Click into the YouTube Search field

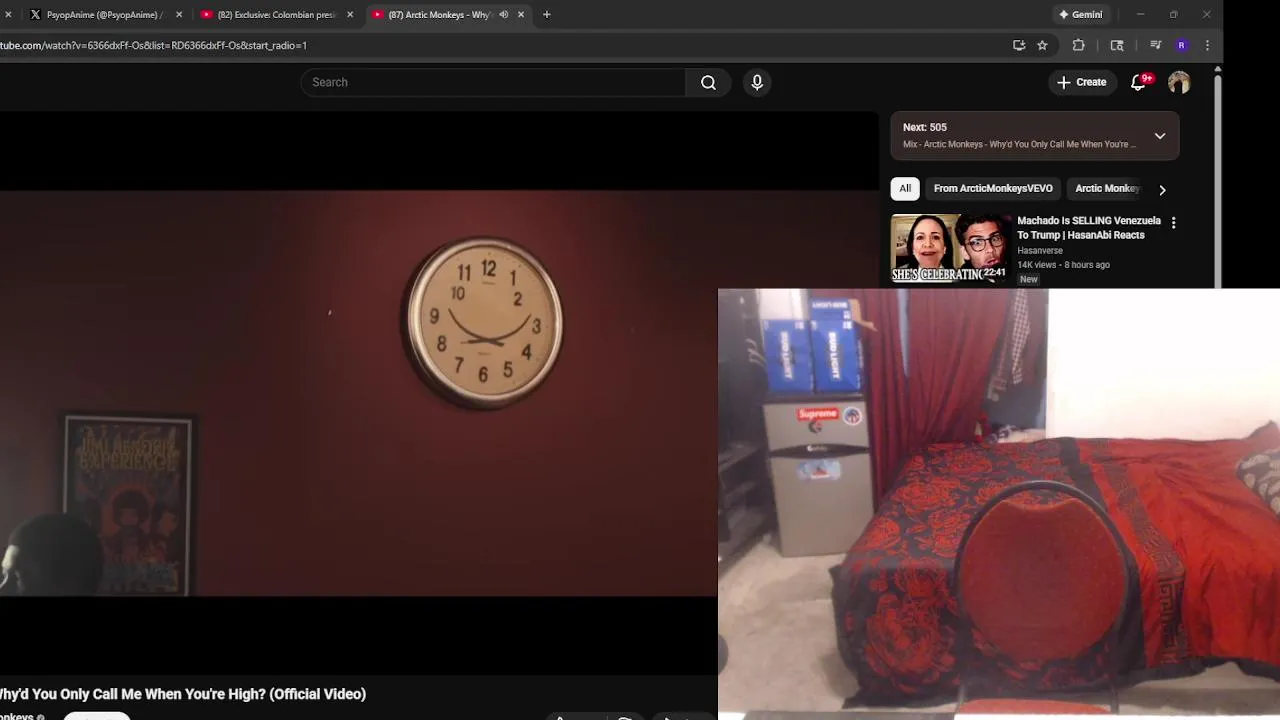[493, 82]
